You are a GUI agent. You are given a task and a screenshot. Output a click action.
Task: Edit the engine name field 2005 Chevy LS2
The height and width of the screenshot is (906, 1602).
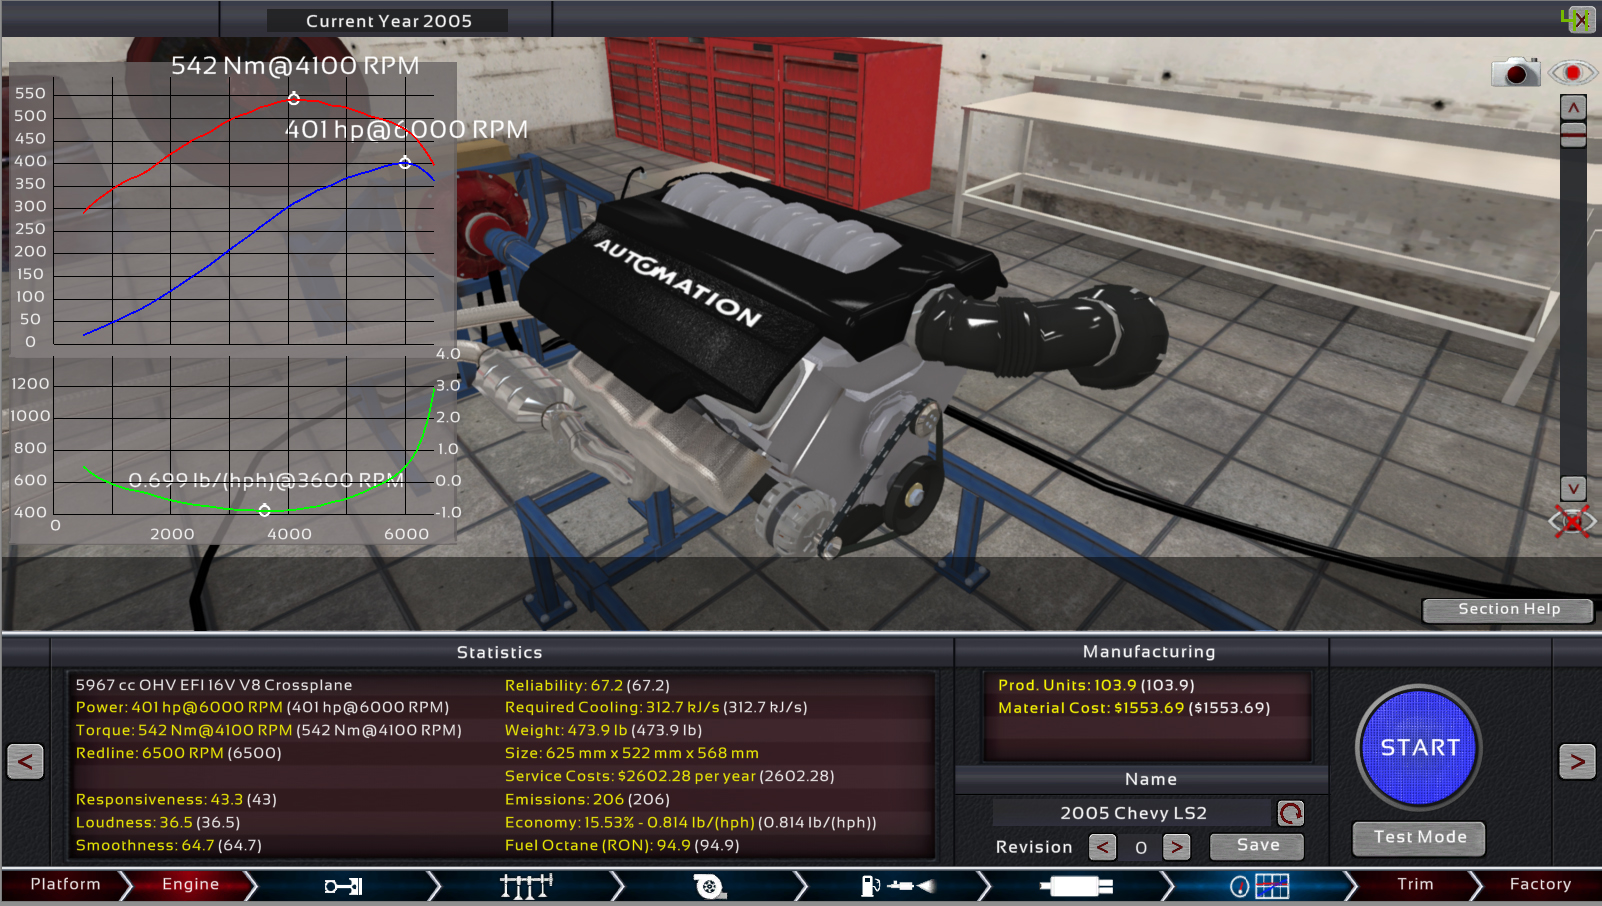coord(1133,813)
